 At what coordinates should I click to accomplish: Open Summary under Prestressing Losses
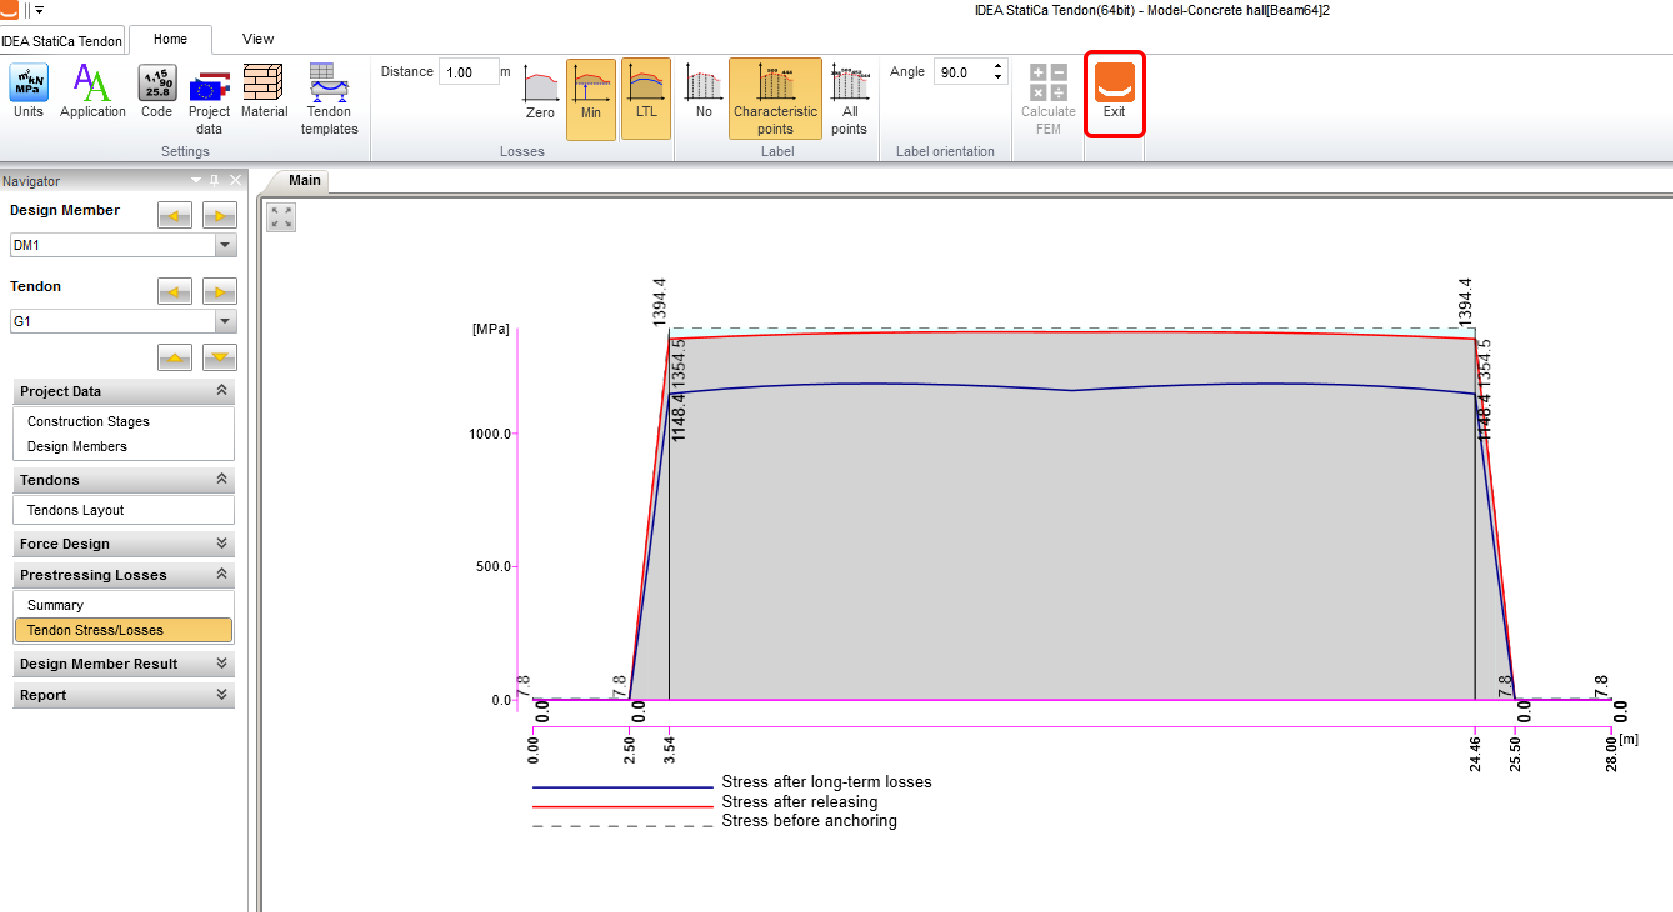[x=56, y=605]
